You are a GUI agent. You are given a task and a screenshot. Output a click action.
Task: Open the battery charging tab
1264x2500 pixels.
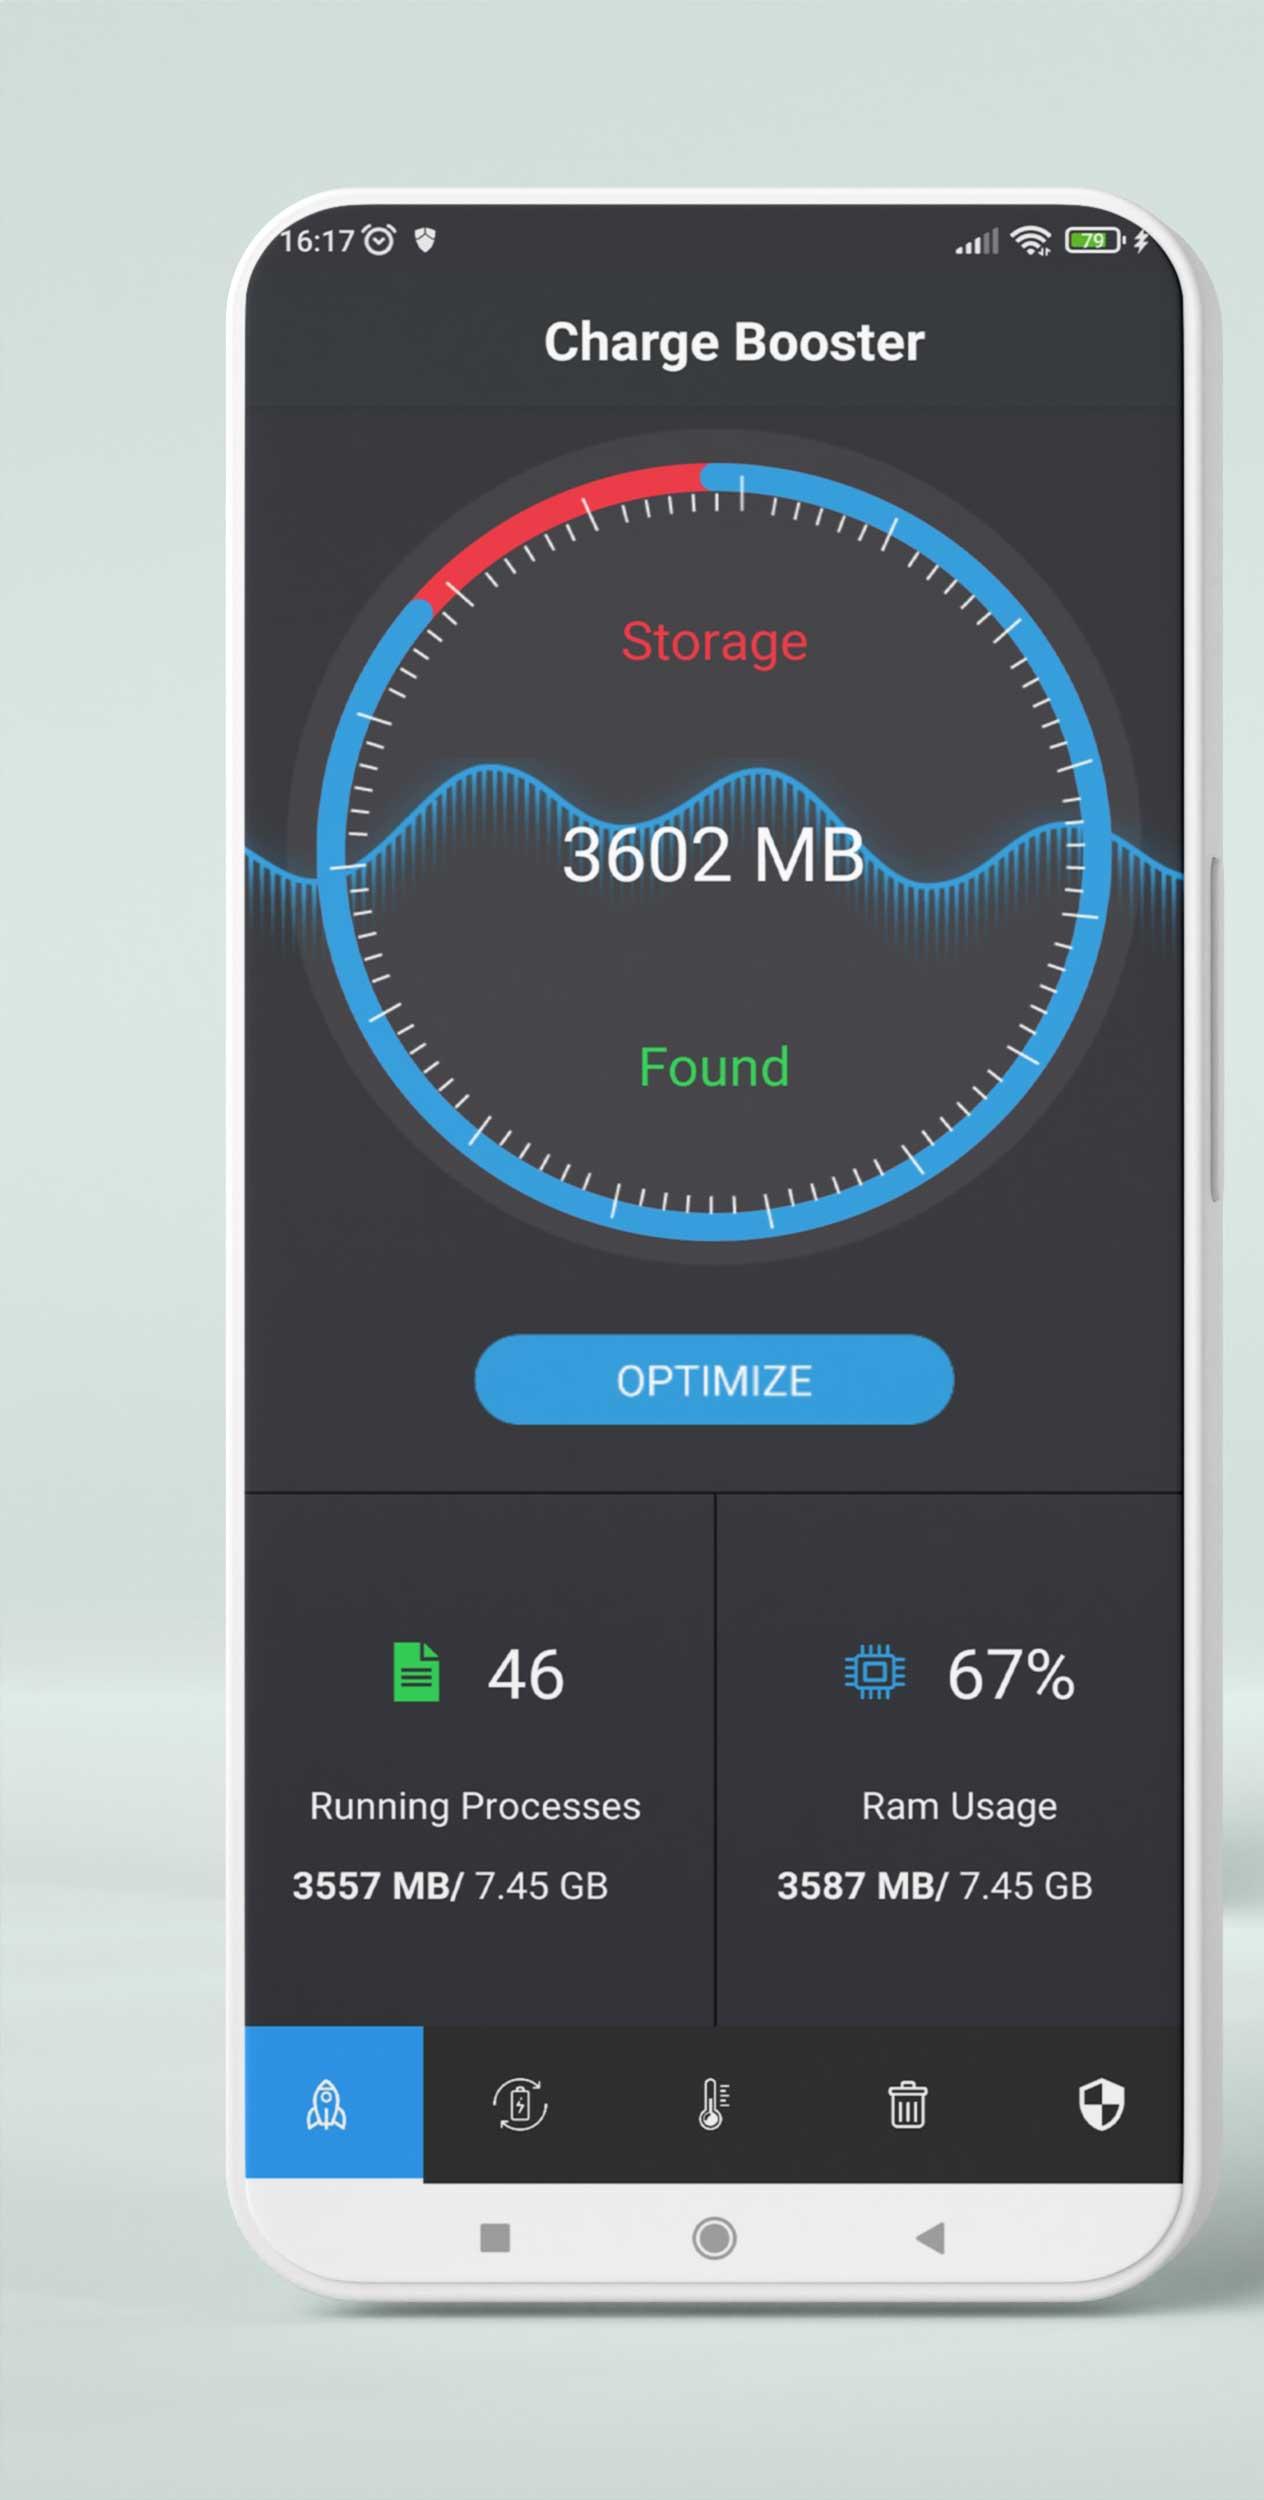520,2104
